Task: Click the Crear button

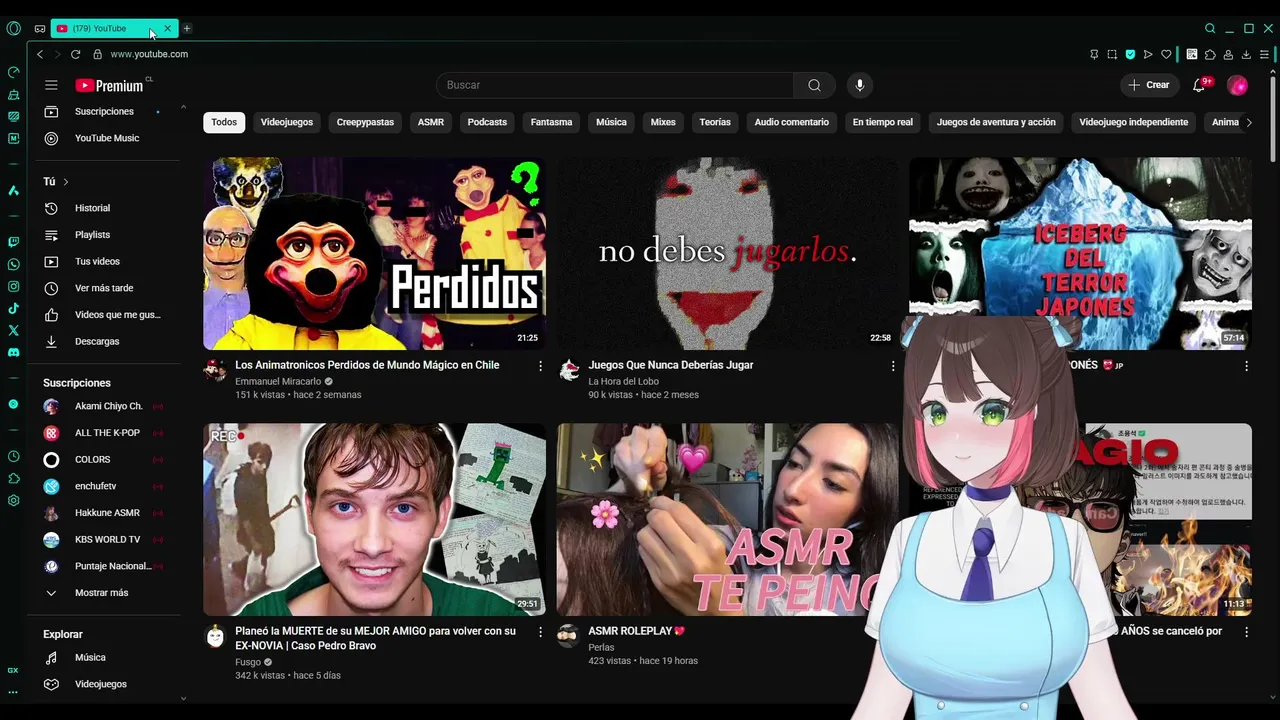Action: (x=1149, y=85)
